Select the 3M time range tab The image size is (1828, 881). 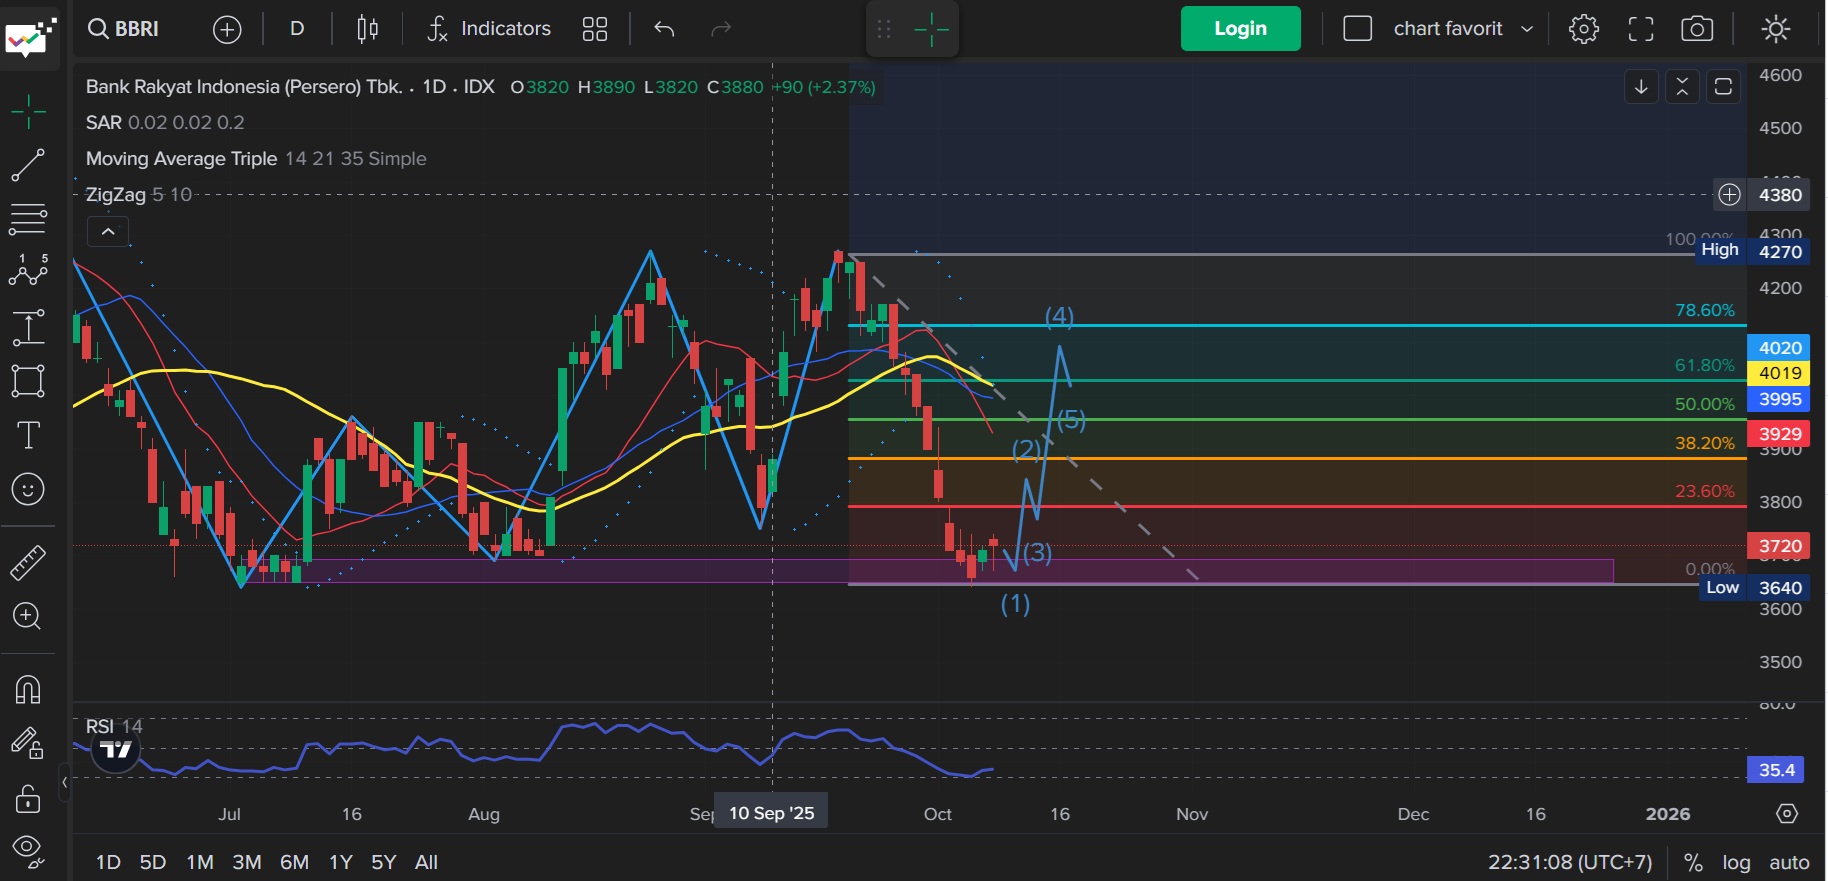(x=247, y=862)
